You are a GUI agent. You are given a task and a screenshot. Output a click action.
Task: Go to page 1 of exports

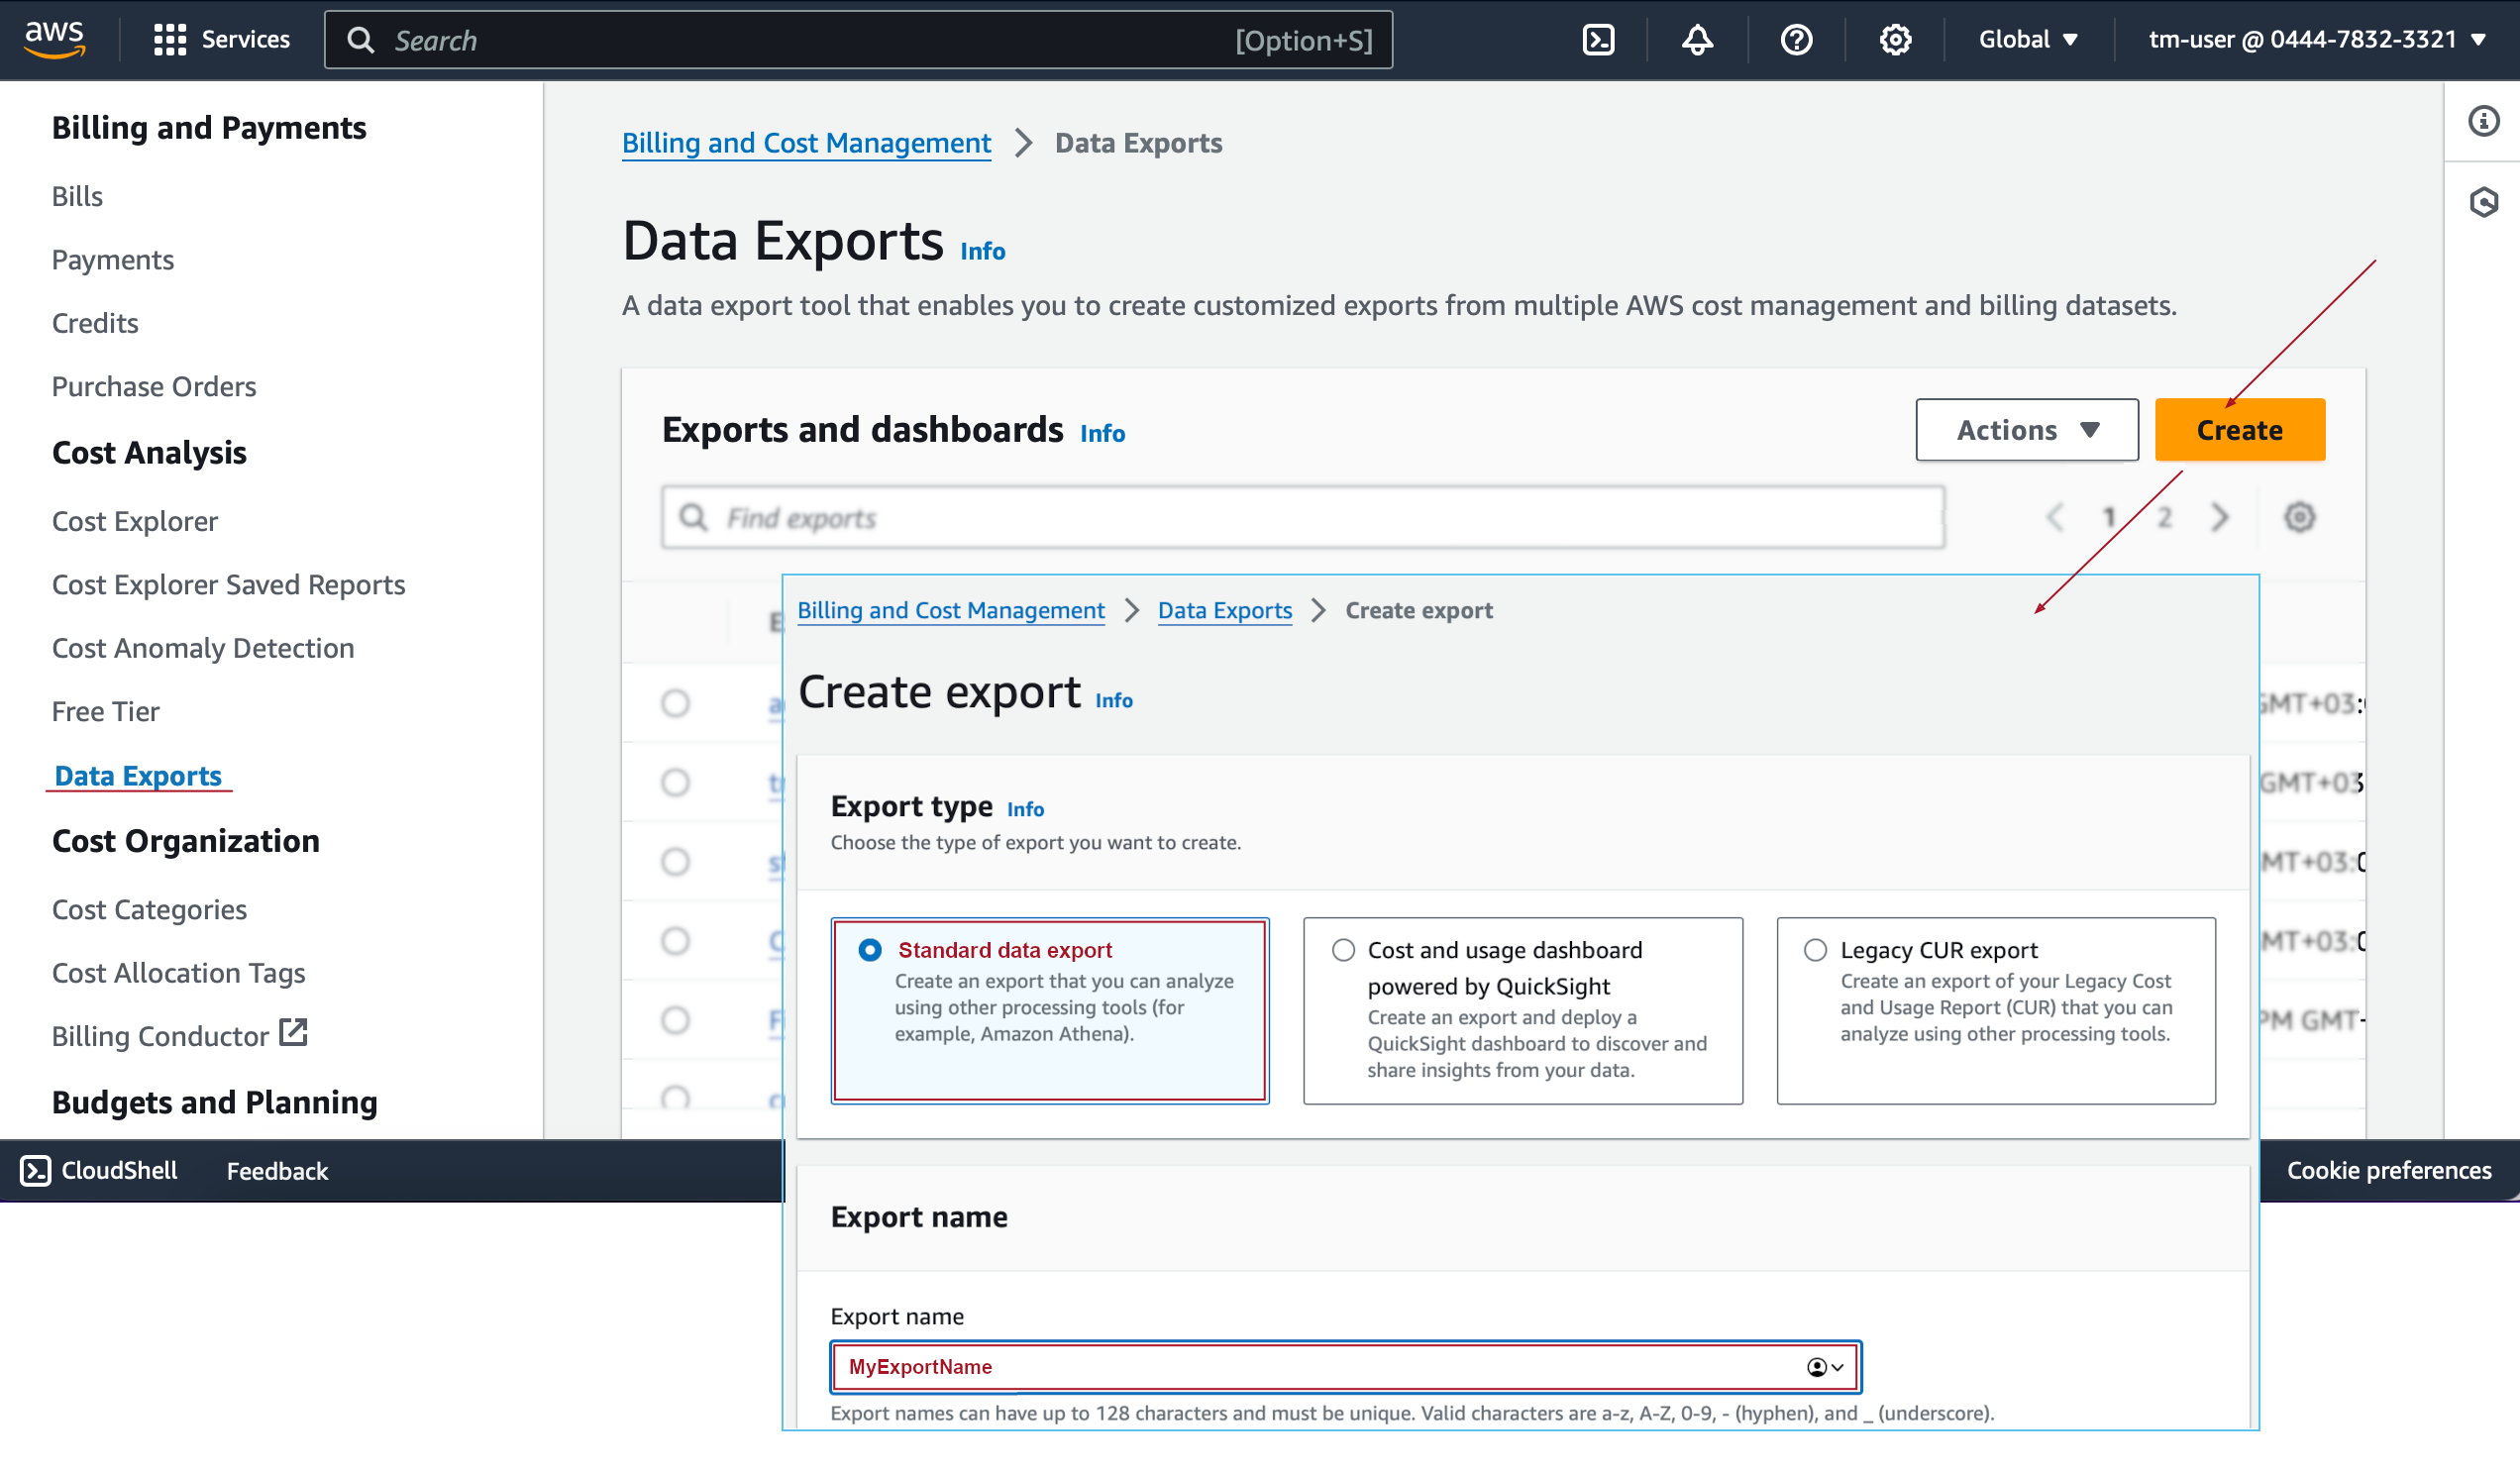pos(2109,517)
